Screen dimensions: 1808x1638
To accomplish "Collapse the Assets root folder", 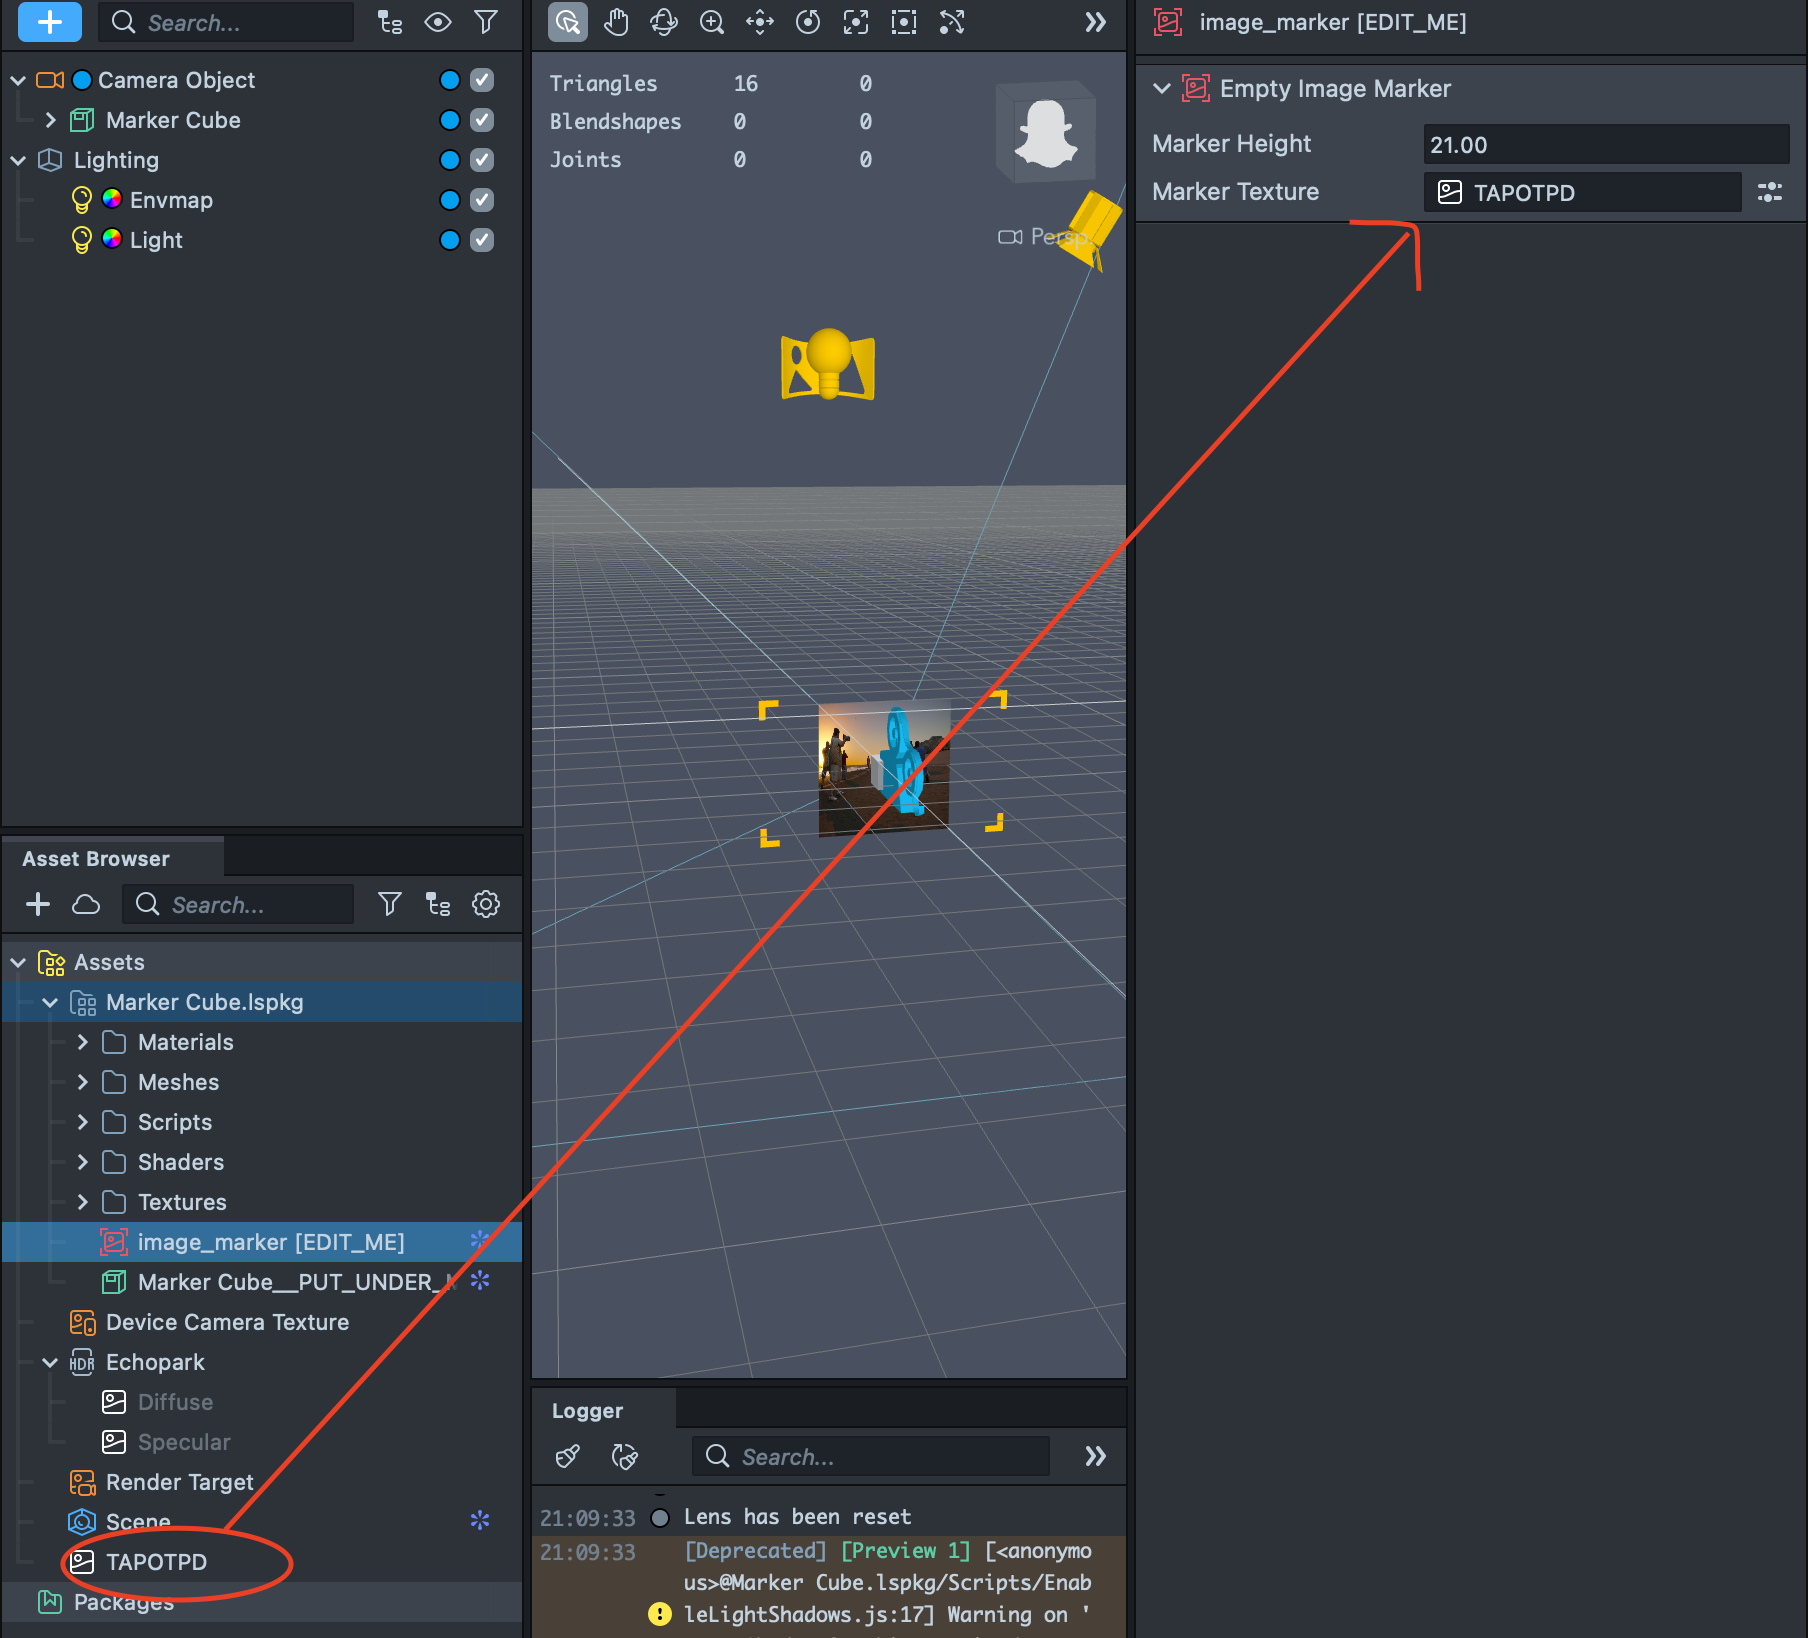I will pos(18,962).
